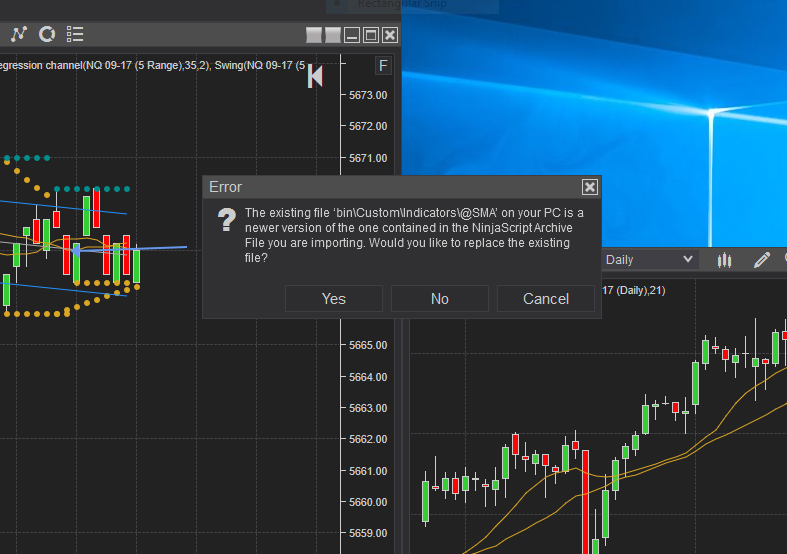Minimize the left chart window
The height and width of the screenshot is (554, 787).
tap(352, 35)
